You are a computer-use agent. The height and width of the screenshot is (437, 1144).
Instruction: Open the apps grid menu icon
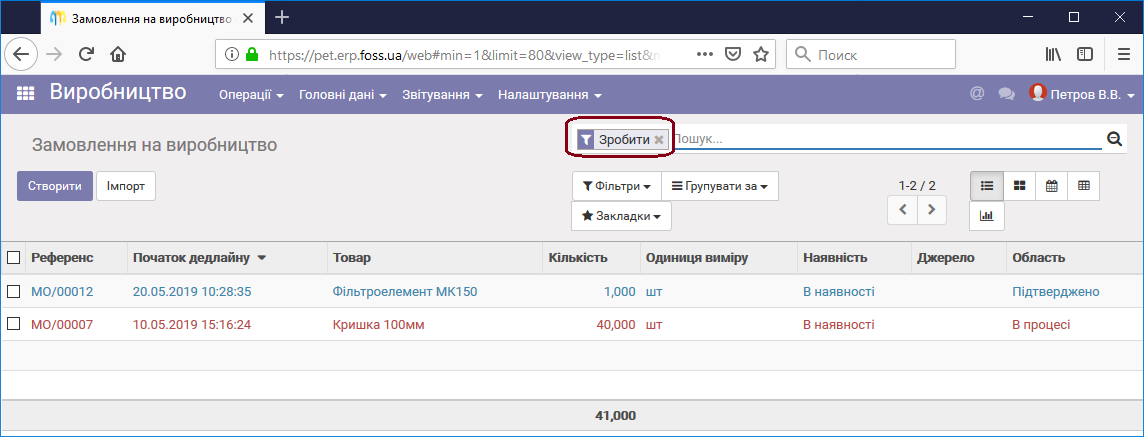point(26,93)
